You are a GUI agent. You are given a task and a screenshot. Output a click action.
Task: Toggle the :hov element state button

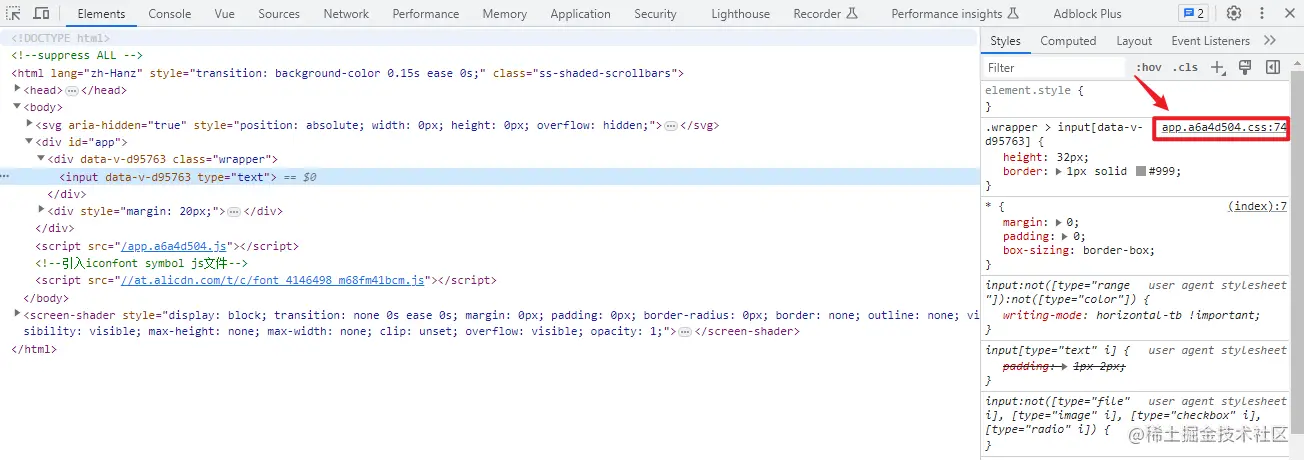pos(1149,68)
